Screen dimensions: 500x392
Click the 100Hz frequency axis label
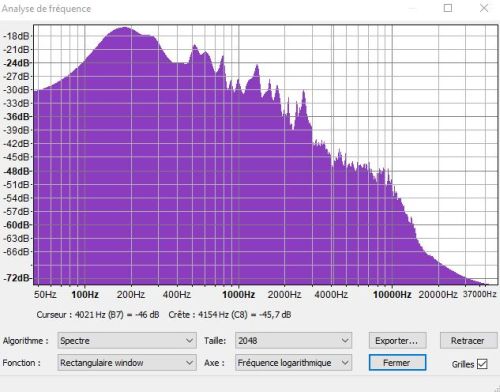click(85, 295)
